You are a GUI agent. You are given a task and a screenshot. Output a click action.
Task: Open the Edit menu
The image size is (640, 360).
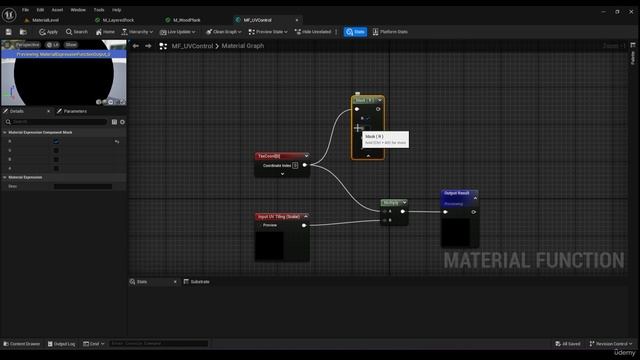pos(40,10)
